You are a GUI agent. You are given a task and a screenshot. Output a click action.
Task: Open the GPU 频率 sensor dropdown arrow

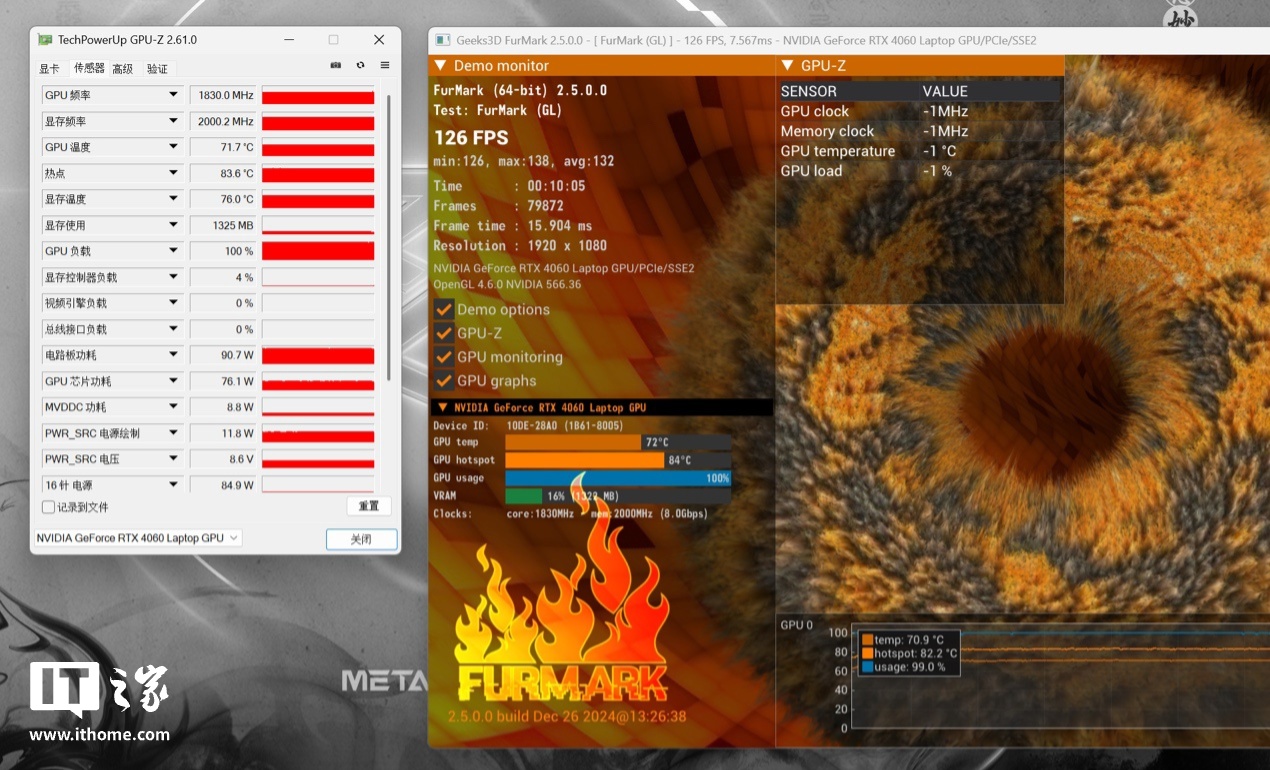pos(172,95)
